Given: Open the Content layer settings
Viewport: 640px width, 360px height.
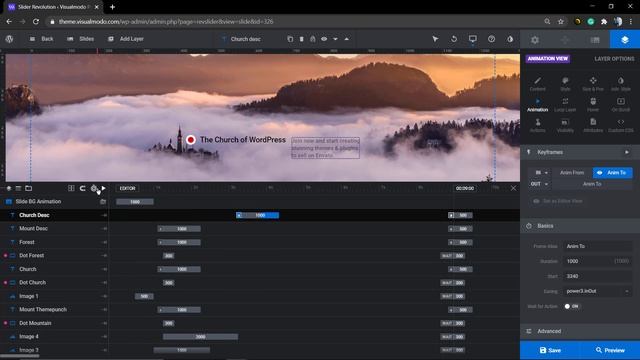Looking at the screenshot, I should (x=538, y=84).
